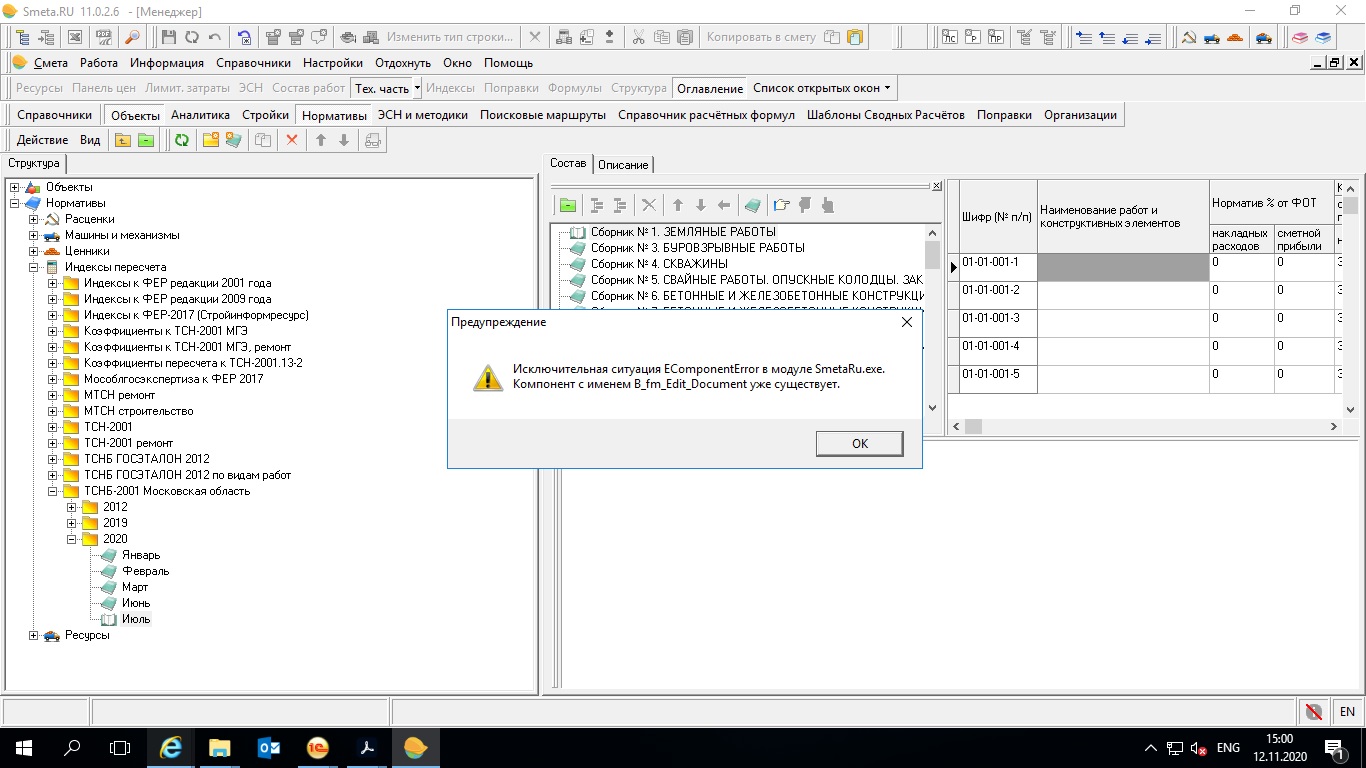Select Январь in the 2020 folder
The width and height of the screenshot is (1366, 768).
(x=140, y=555)
